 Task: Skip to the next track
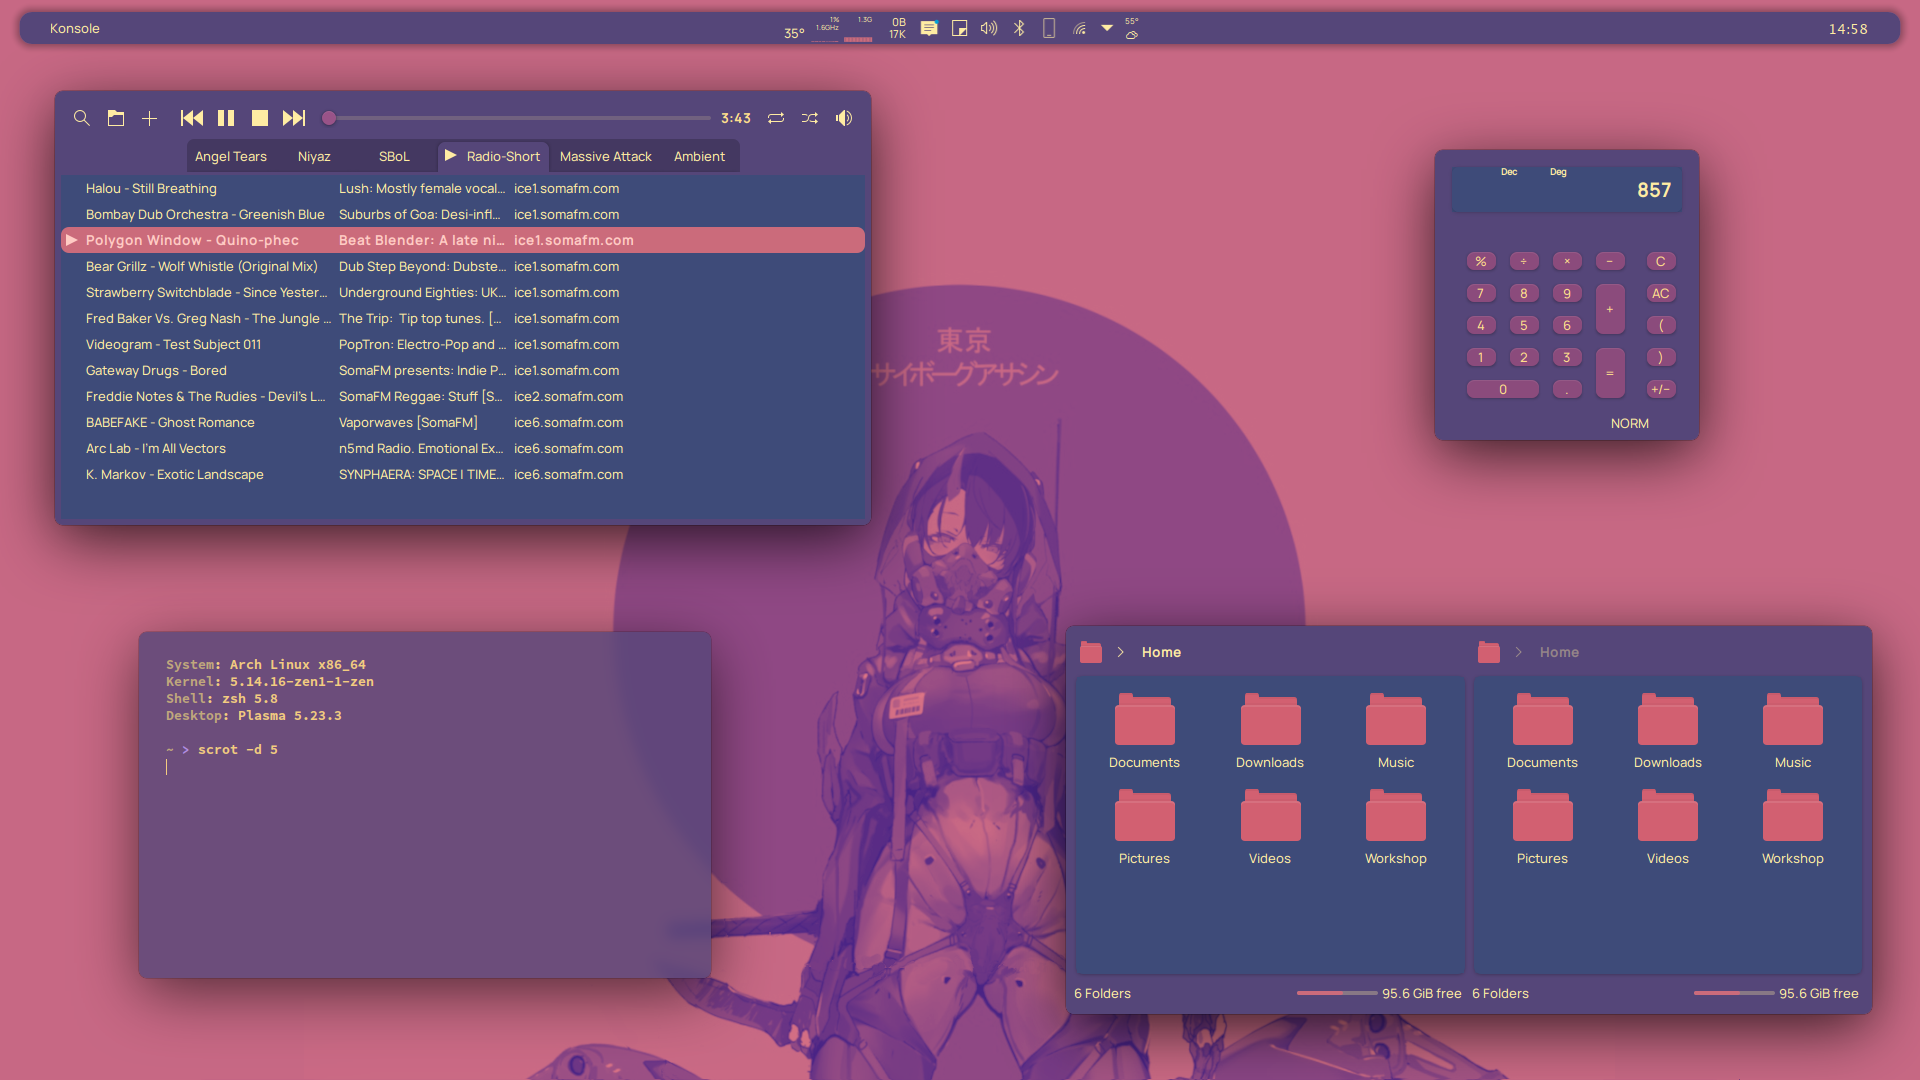point(293,118)
